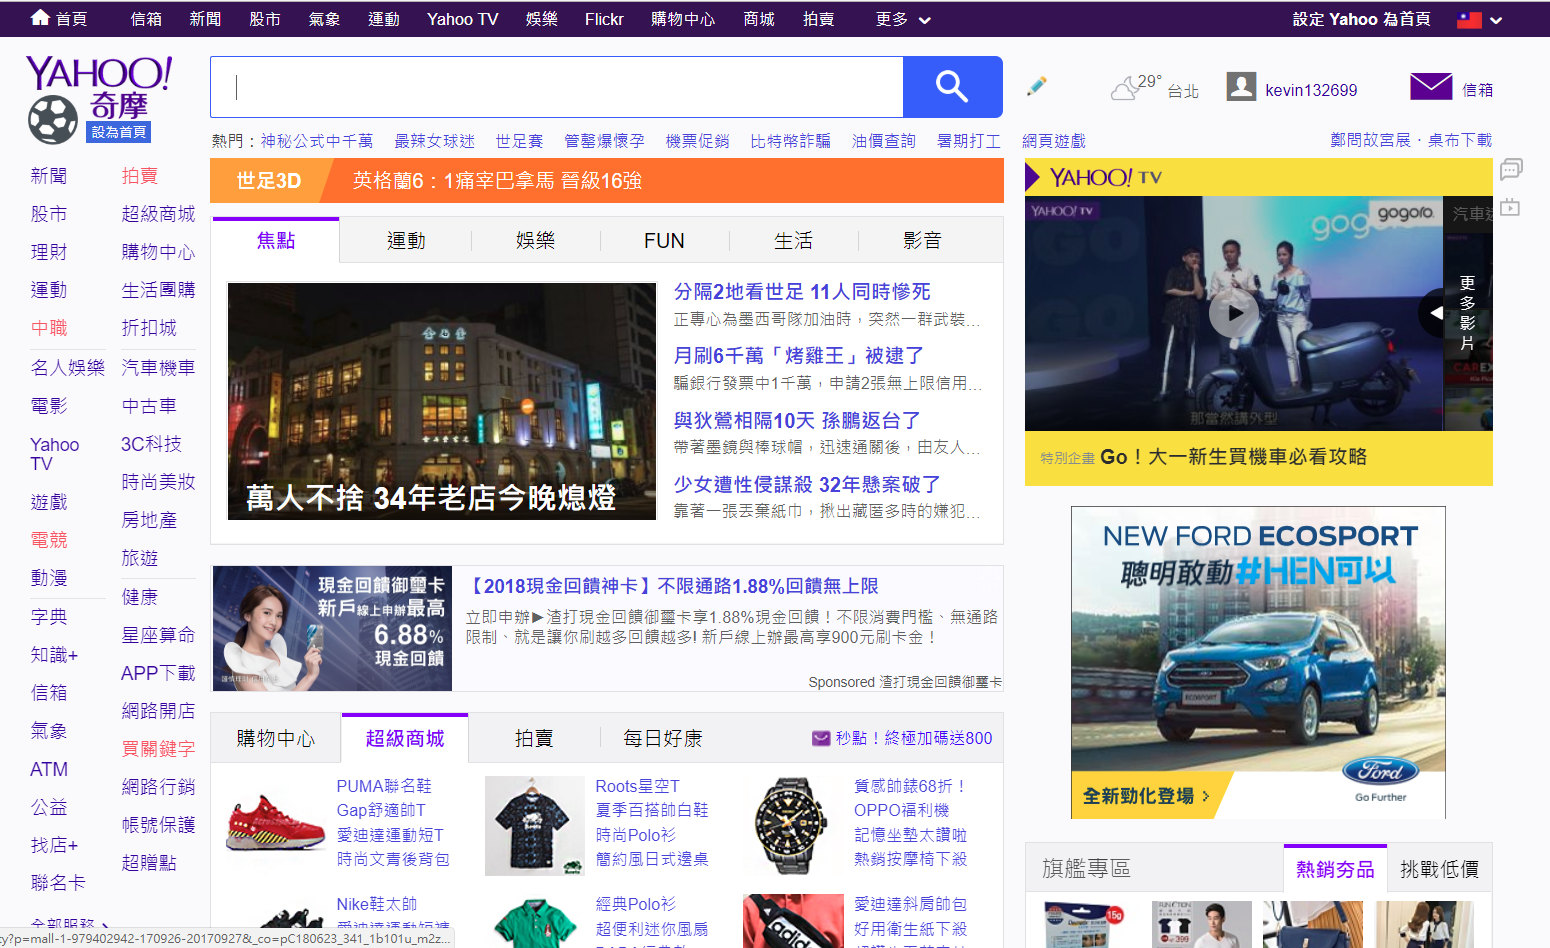Open Flickr in the top navigation bar

604,19
